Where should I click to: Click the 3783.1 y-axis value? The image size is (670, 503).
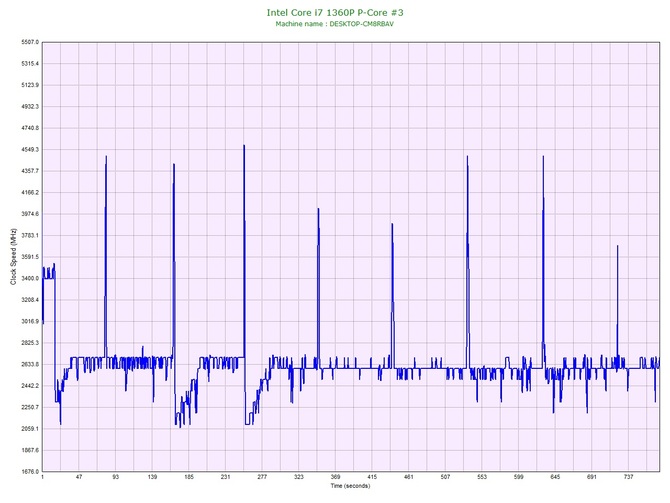tap(30, 235)
